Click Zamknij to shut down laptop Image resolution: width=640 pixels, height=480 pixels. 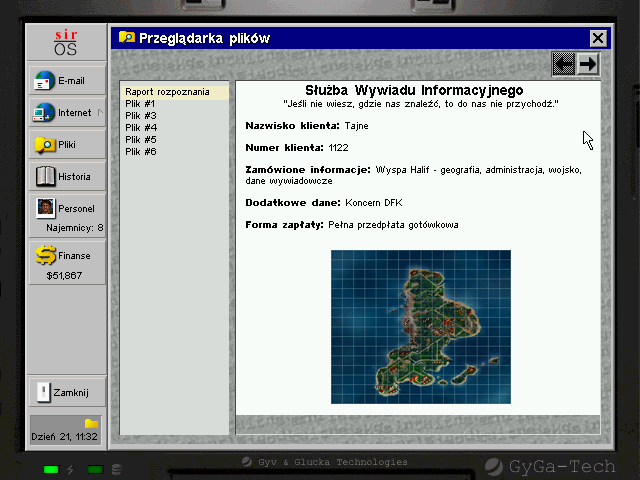point(67,393)
